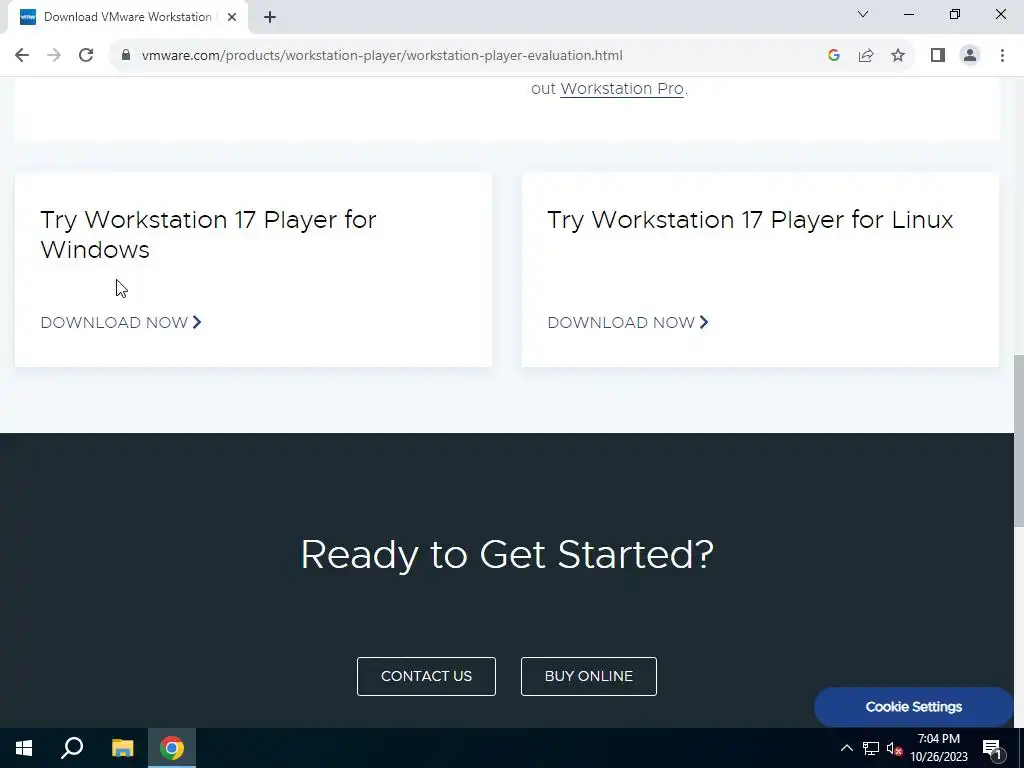Open the tab search dropdown arrow
The image size is (1024, 768).
[863, 14]
